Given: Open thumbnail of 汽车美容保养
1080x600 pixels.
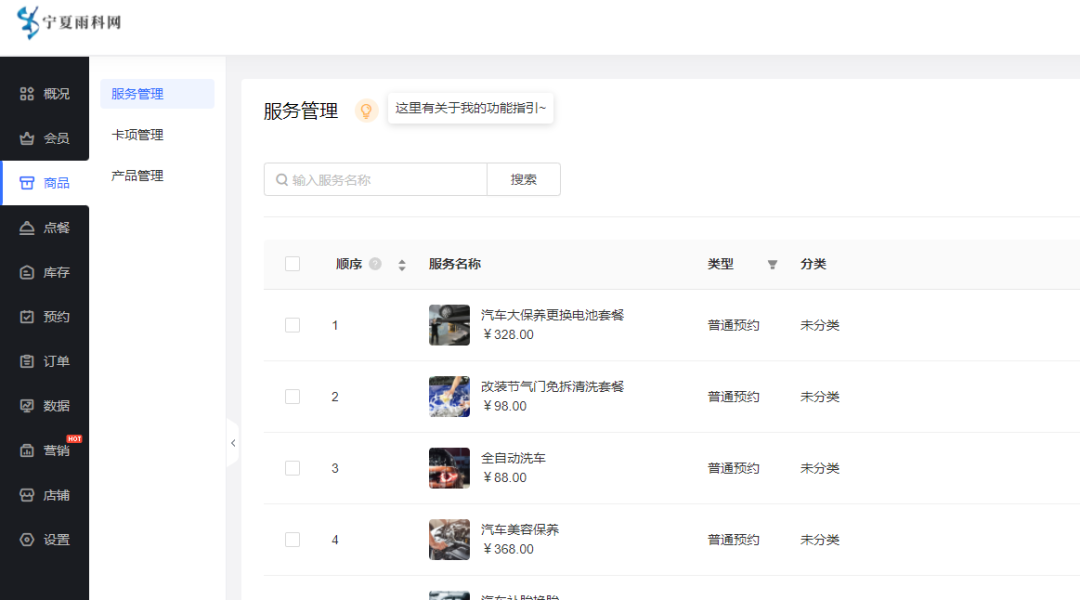Looking at the screenshot, I should pos(449,539).
